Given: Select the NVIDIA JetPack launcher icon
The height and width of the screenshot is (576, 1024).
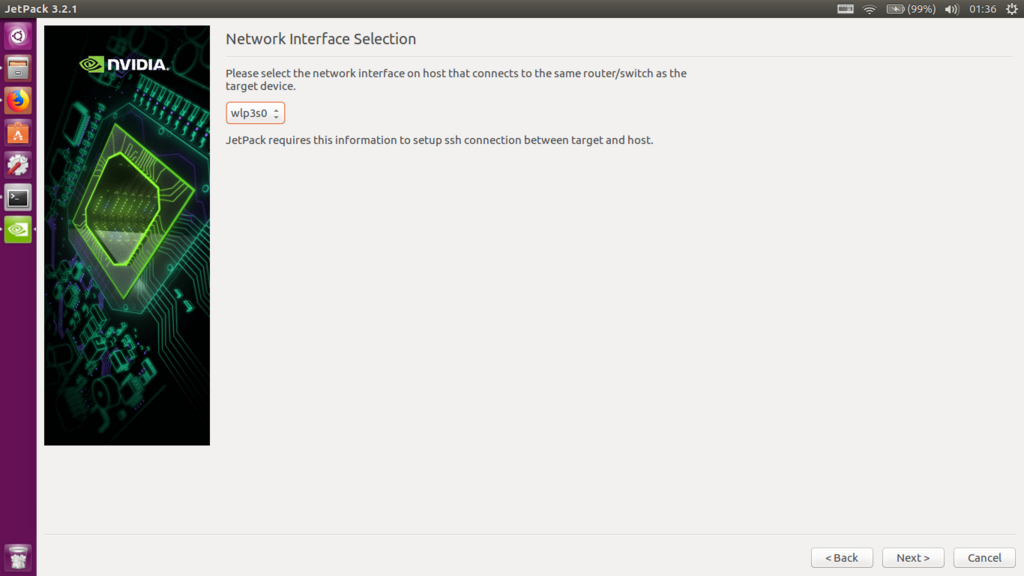Looking at the screenshot, I should pyautogui.click(x=18, y=229).
